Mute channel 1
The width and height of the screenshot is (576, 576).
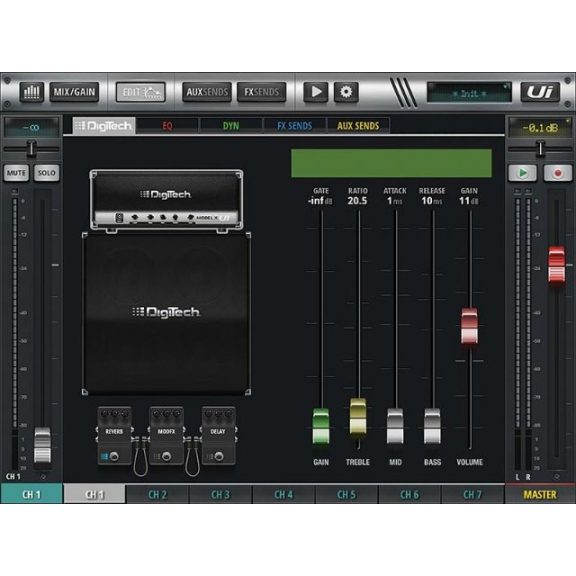click(x=16, y=173)
